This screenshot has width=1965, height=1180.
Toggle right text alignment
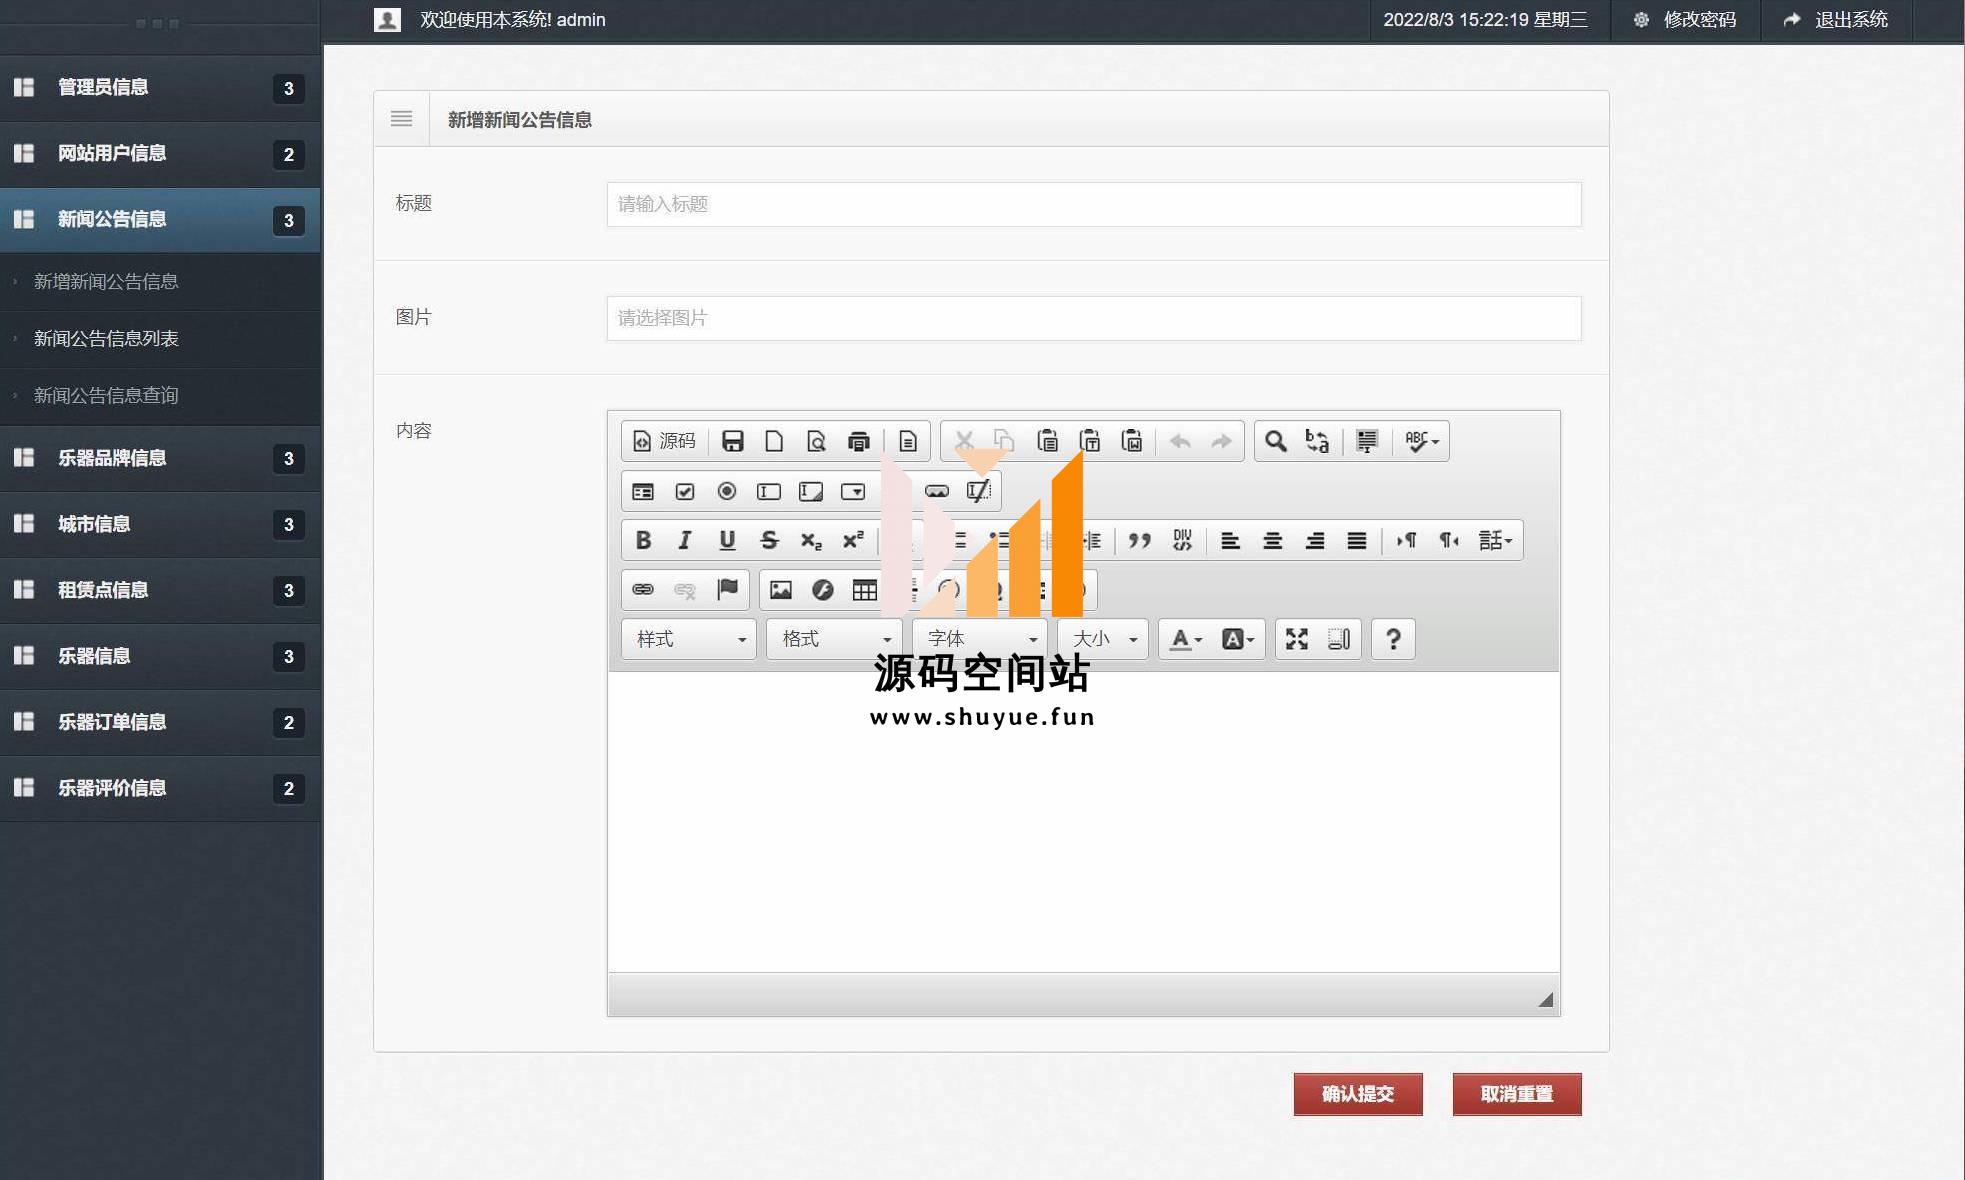(1314, 540)
